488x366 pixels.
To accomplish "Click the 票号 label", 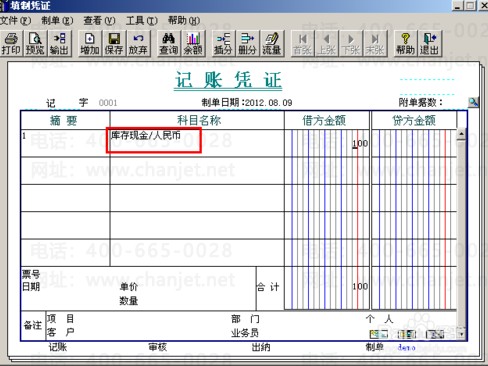I will (31, 274).
